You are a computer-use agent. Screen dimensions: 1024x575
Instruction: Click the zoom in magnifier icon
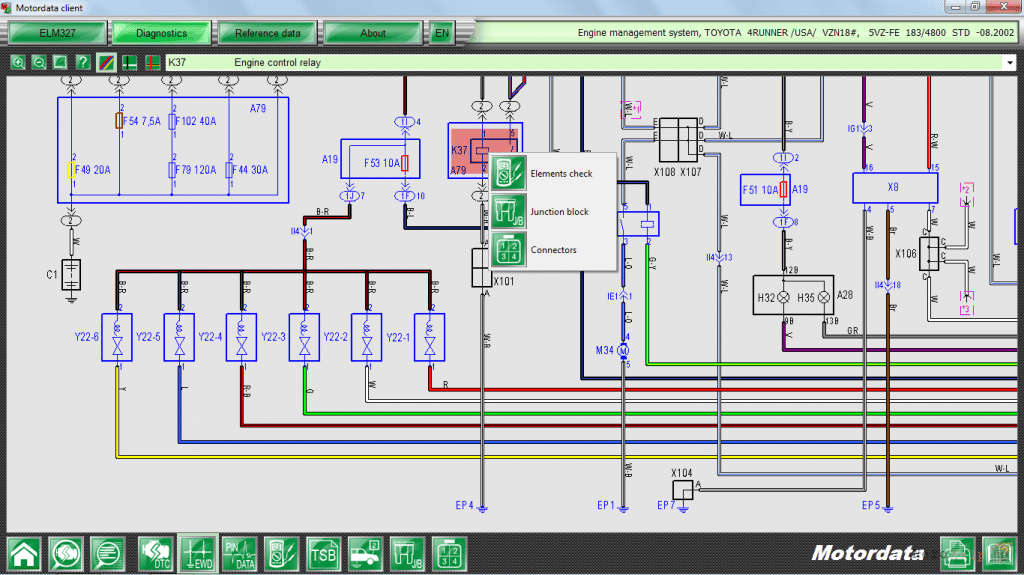[18, 63]
